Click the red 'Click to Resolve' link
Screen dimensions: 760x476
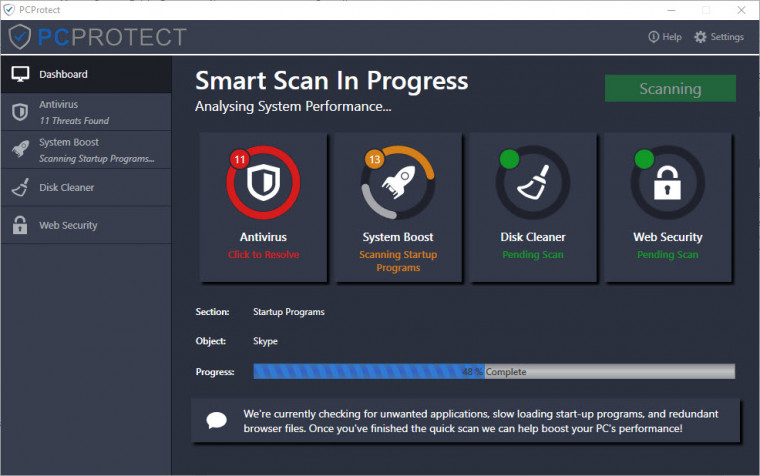coord(264,254)
